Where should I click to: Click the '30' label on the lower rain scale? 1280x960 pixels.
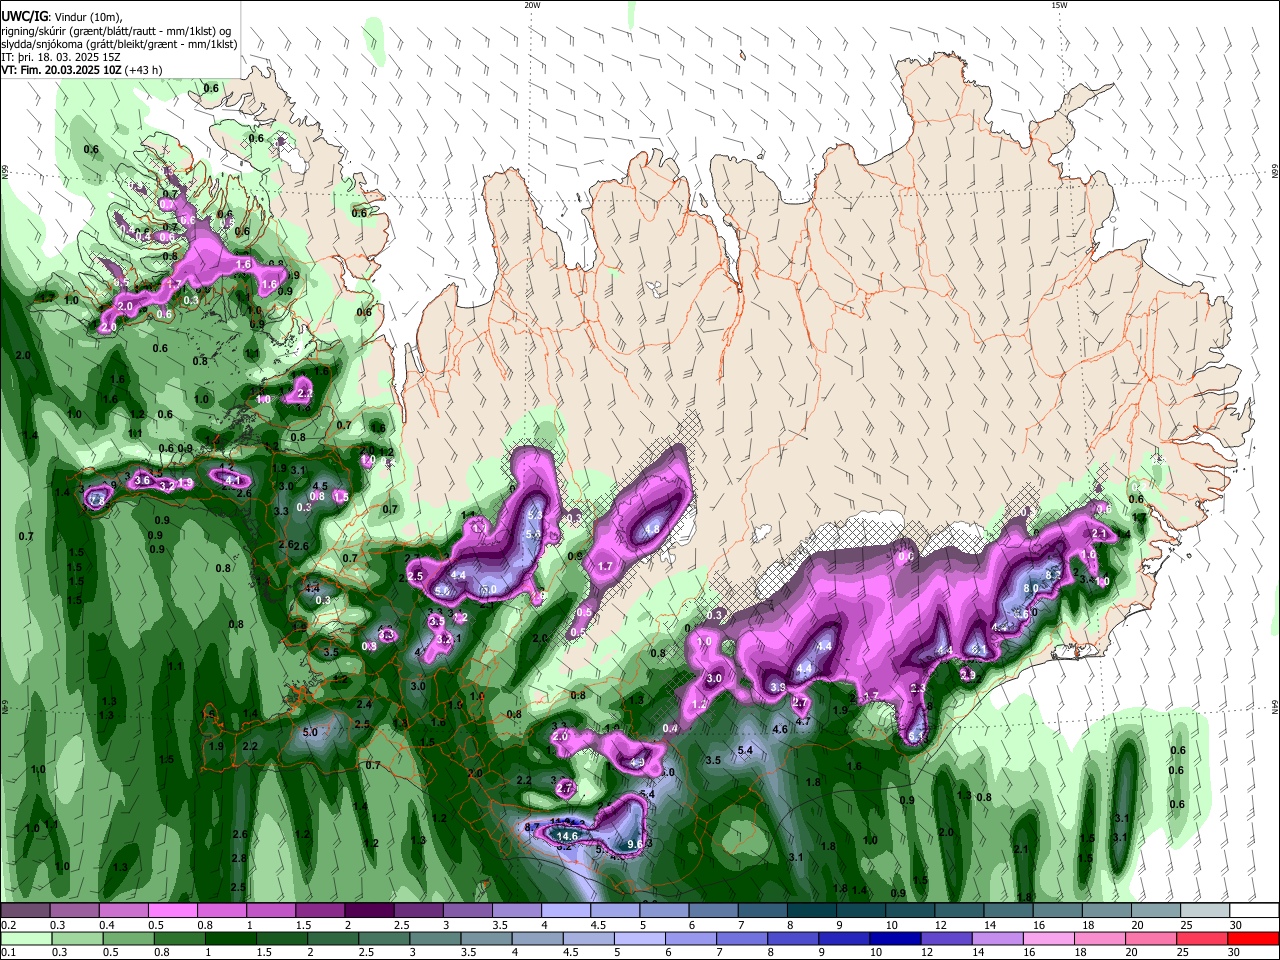pos(1235,953)
